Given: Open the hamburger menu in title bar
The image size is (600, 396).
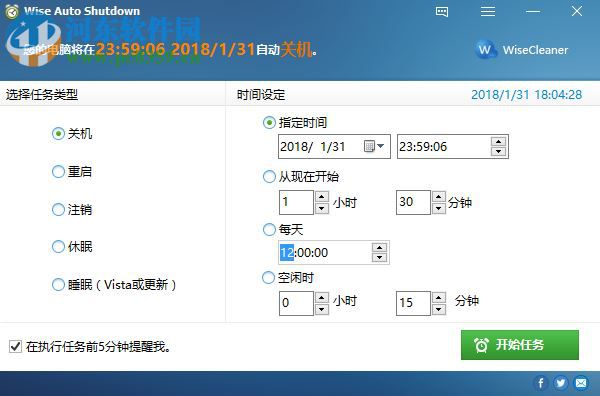Looking at the screenshot, I should 488,11.
